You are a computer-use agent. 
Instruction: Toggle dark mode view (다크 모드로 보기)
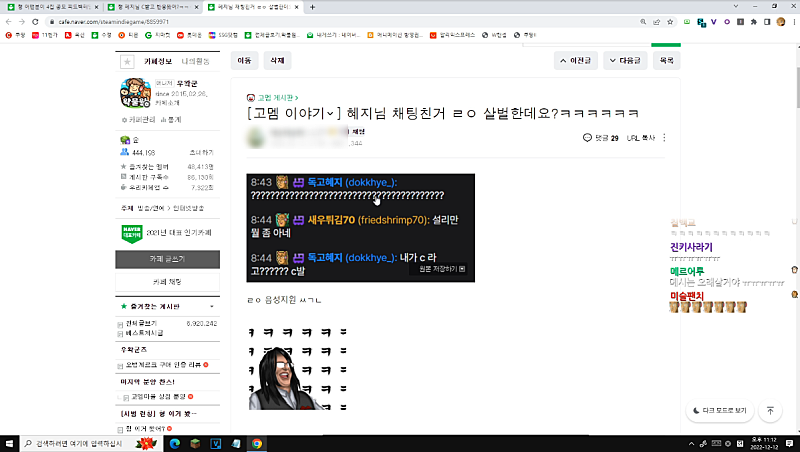pos(720,410)
